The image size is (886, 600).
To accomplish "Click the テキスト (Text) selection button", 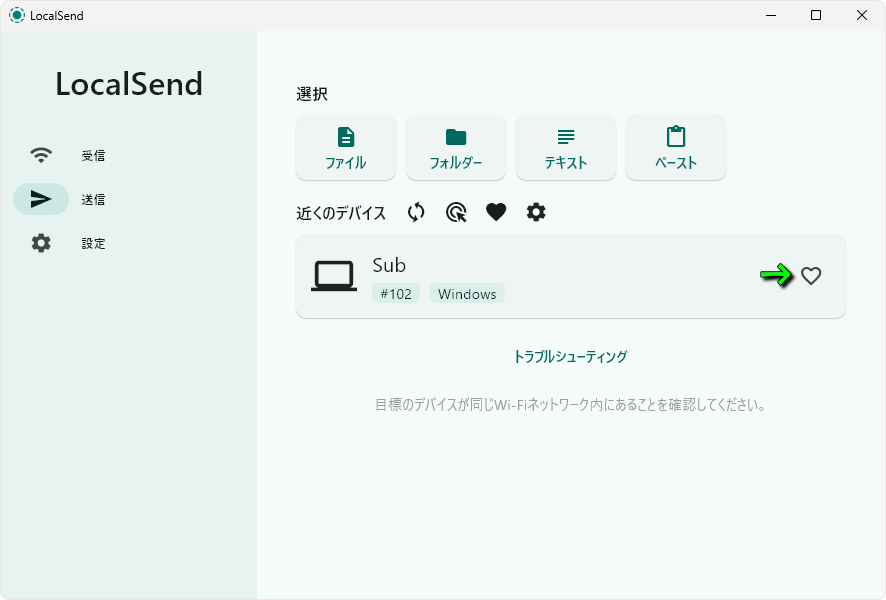I will pos(566,148).
